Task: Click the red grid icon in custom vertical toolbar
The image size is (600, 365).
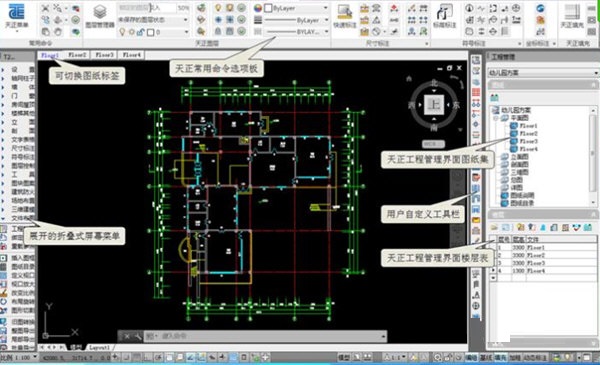Action: click(x=476, y=92)
